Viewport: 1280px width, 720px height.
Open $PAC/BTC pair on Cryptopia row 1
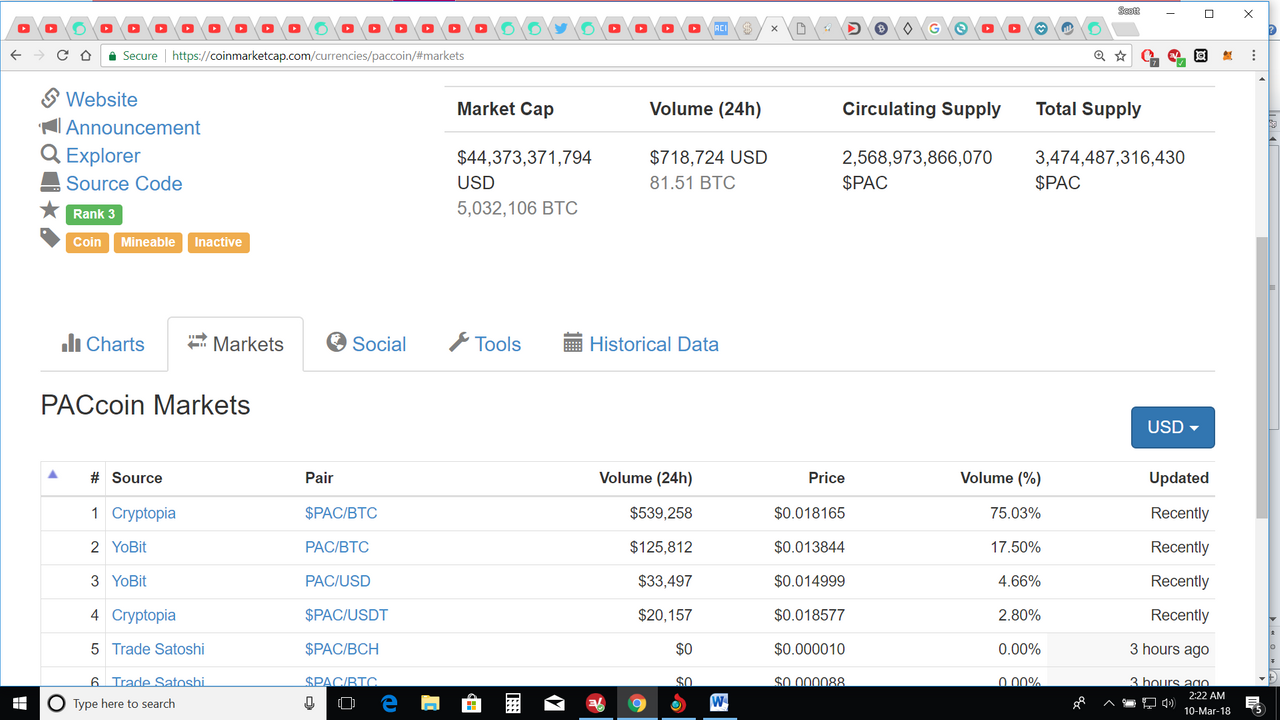click(x=341, y=513)
